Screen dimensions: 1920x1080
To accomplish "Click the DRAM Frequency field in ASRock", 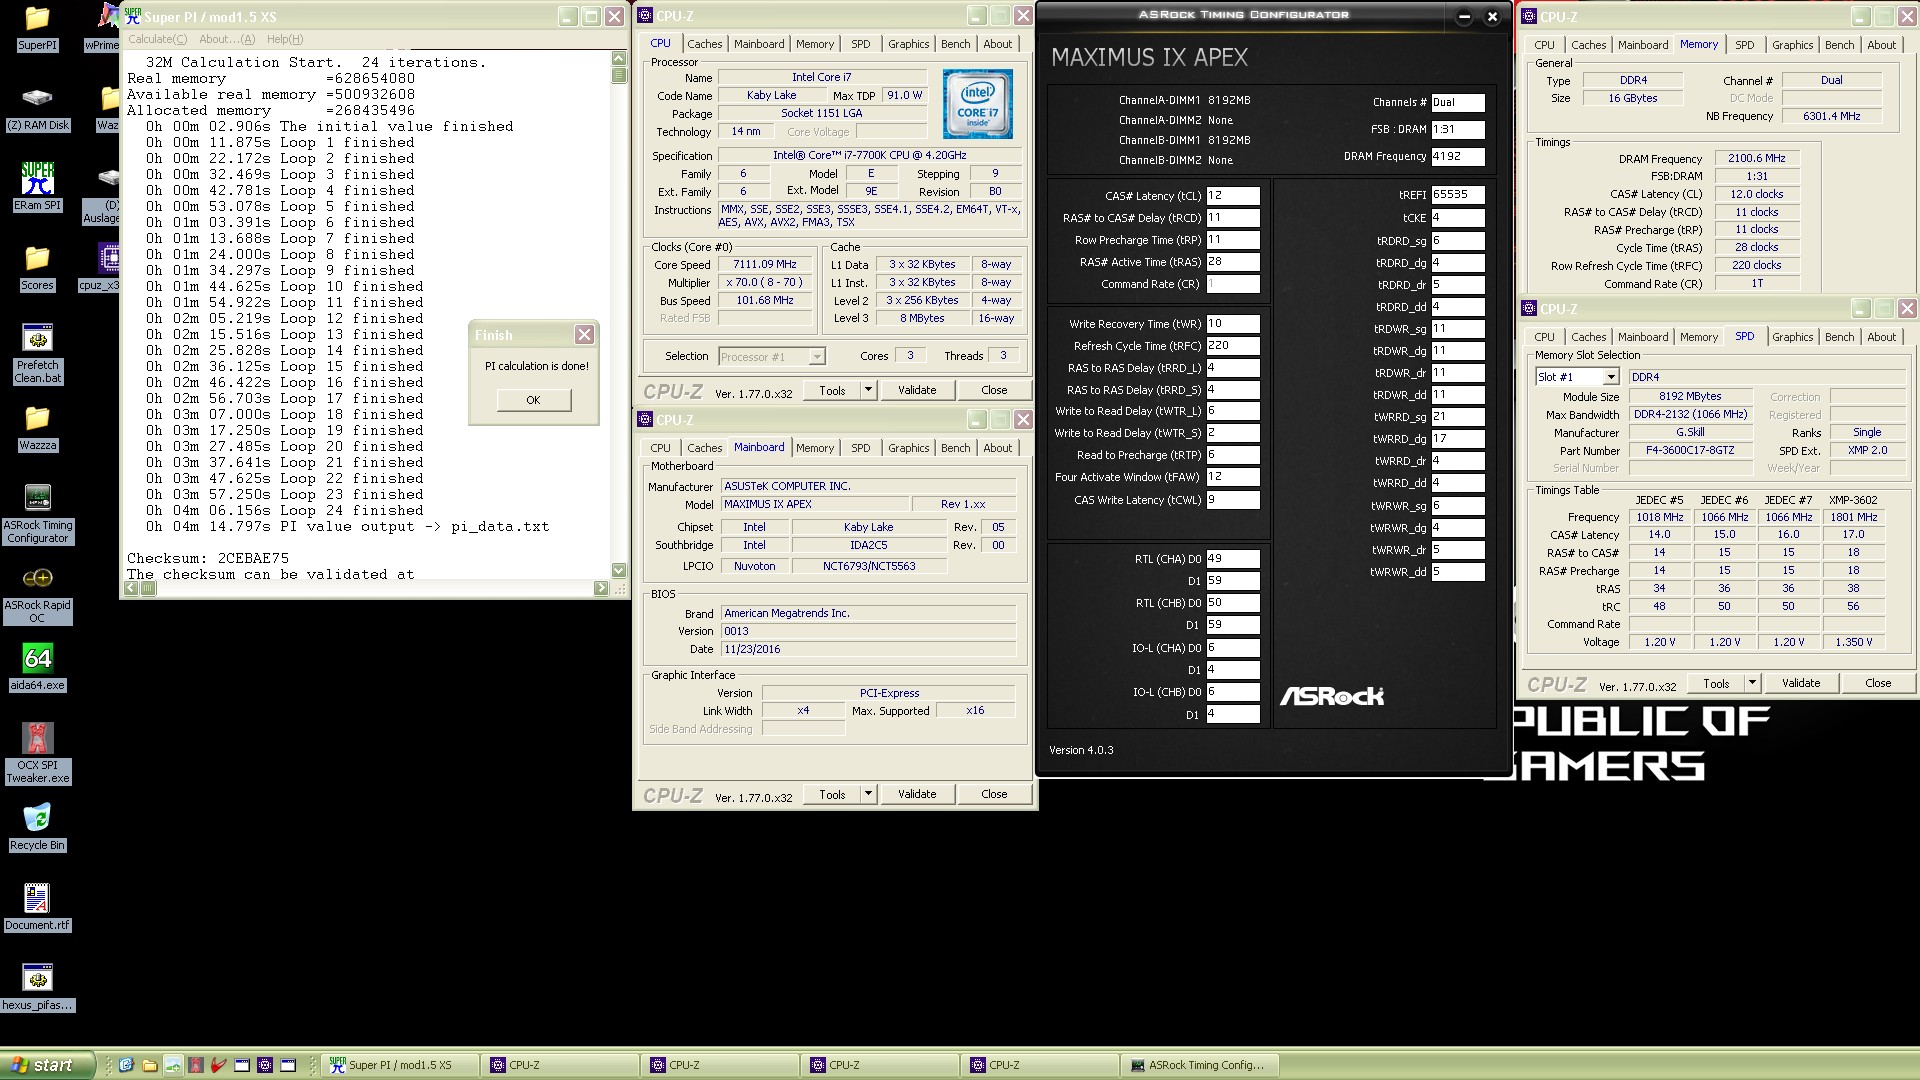I will [1457, 156].
